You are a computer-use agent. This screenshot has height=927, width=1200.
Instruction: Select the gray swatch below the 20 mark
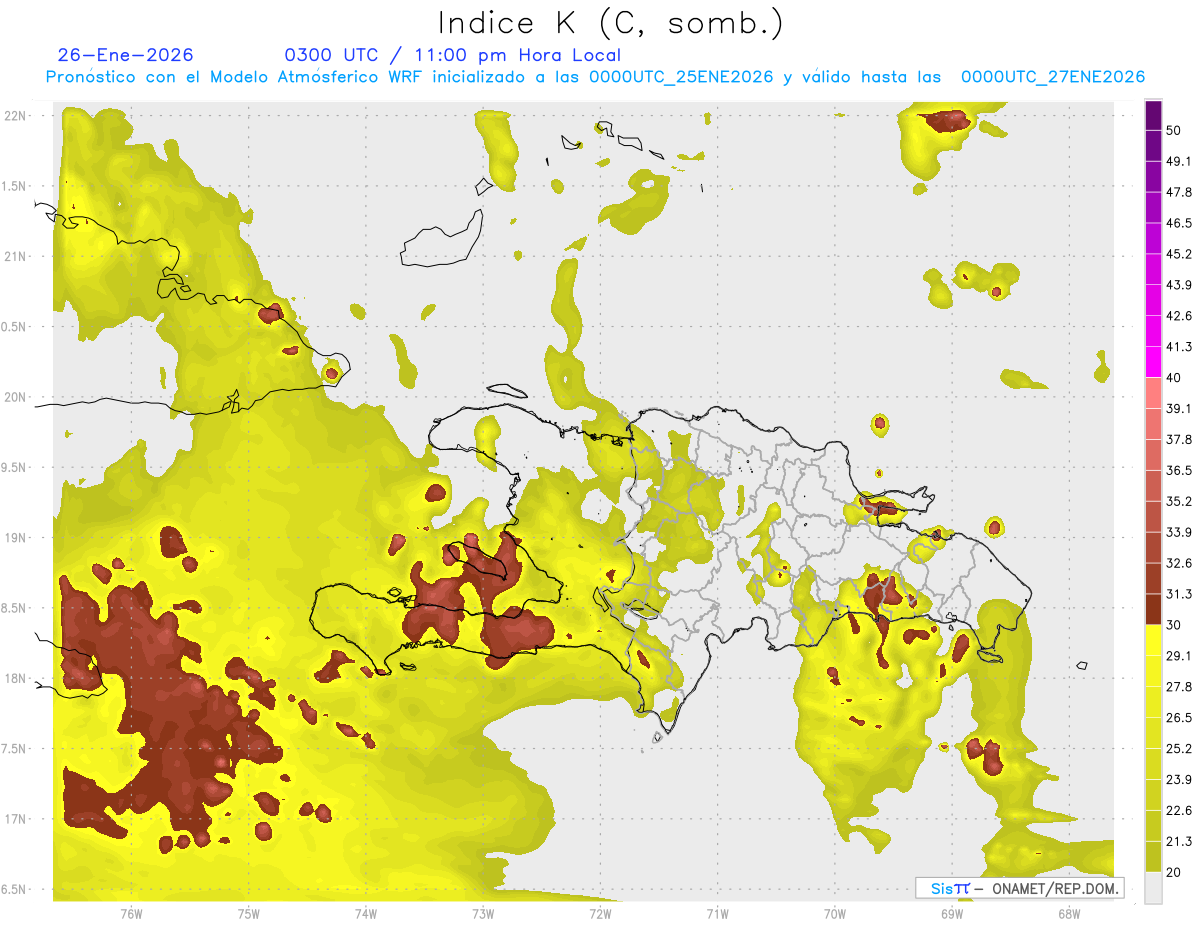tap(1154, 888)
